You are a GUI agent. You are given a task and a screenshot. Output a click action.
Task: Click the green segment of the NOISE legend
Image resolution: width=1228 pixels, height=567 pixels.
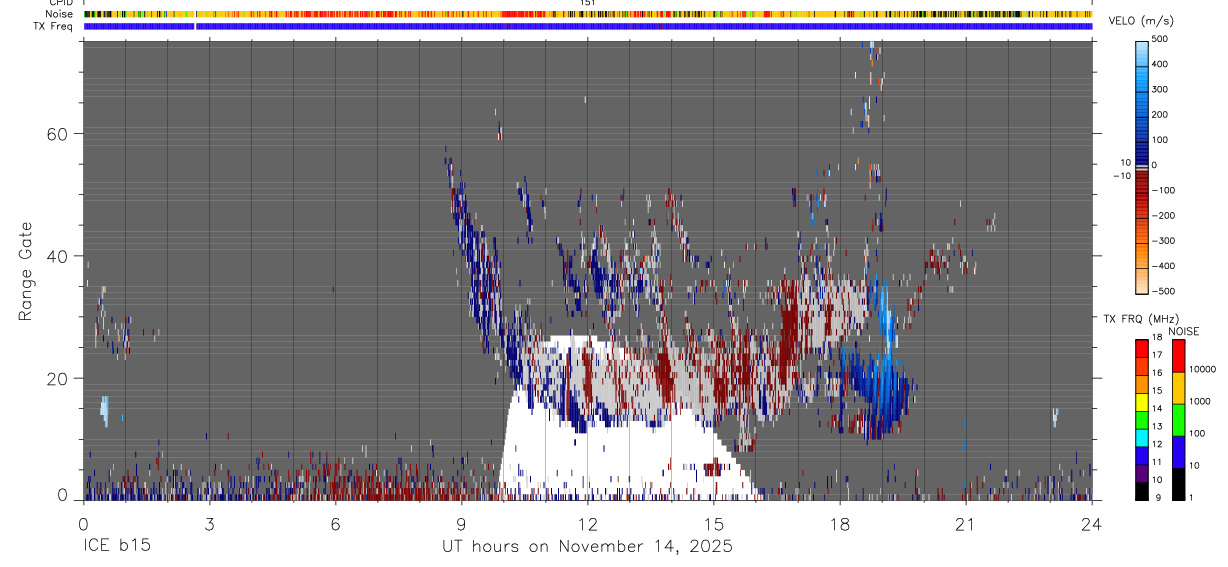pyautogui.click(x=1177, y=420)
